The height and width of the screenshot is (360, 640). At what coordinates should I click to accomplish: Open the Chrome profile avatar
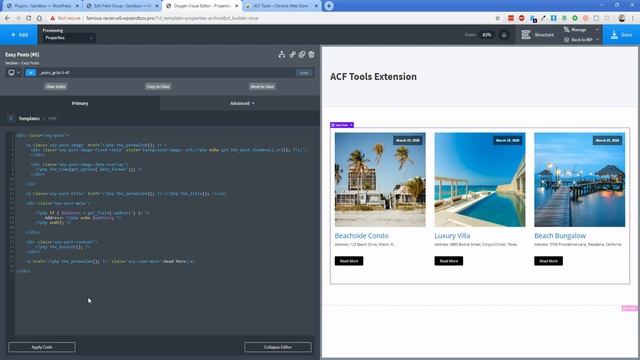coord(622,18)
